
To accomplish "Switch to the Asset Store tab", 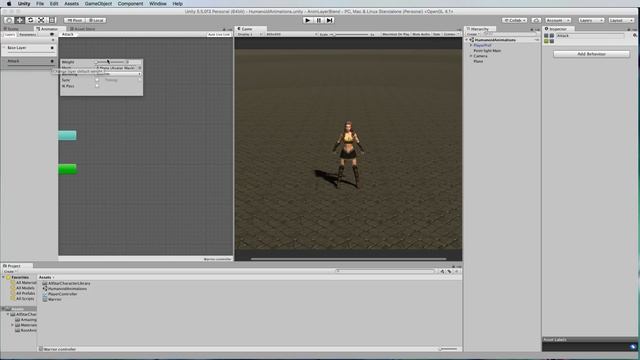I will point(83,29).
